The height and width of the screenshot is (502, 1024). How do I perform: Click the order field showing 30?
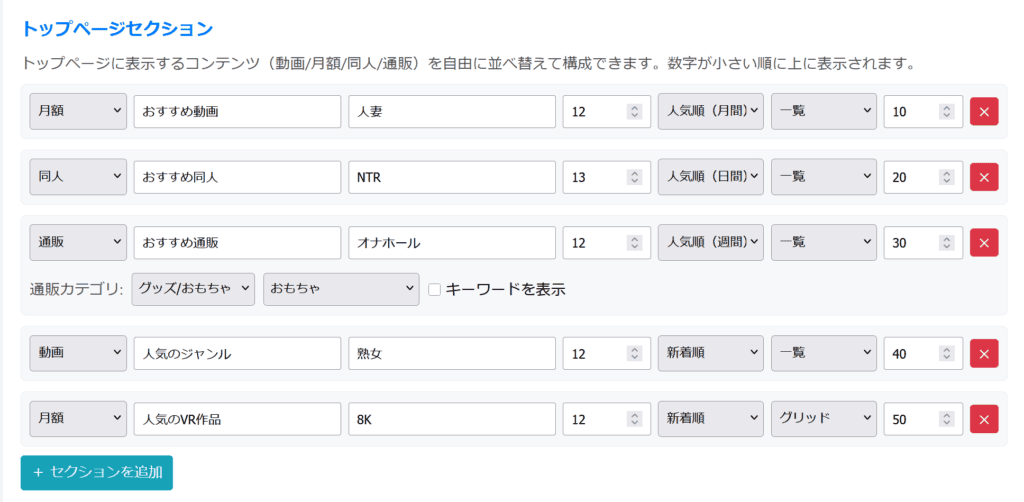click(x=912, y=243)
